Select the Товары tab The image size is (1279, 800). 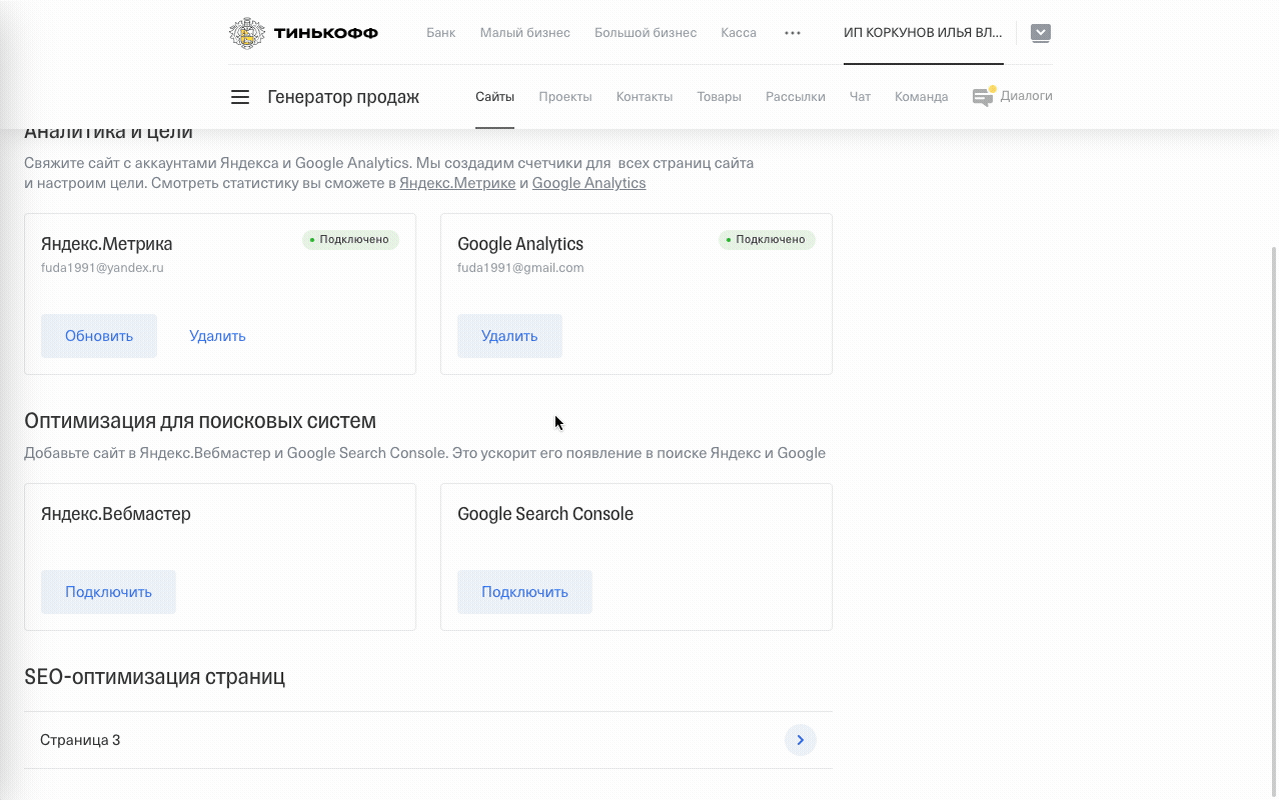pyautogui.click(x=719, y=97)
